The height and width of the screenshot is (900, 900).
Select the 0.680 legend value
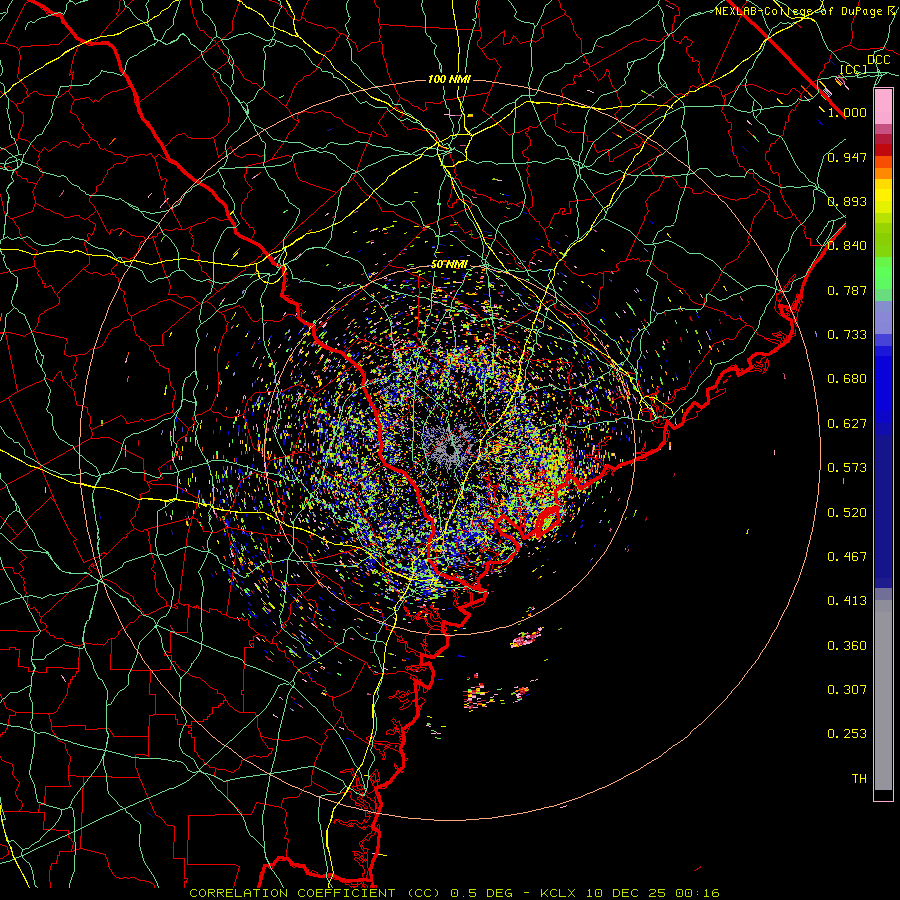(x=847, y=379)
